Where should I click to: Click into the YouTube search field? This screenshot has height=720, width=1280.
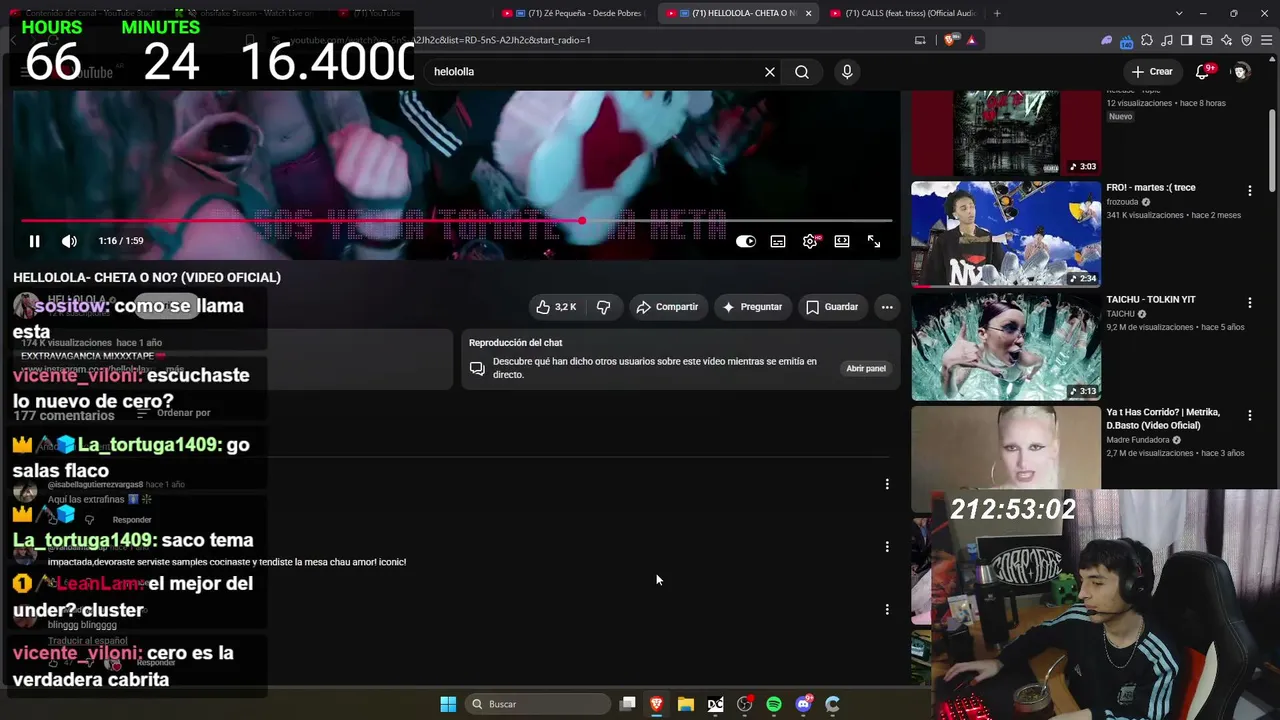595,72
